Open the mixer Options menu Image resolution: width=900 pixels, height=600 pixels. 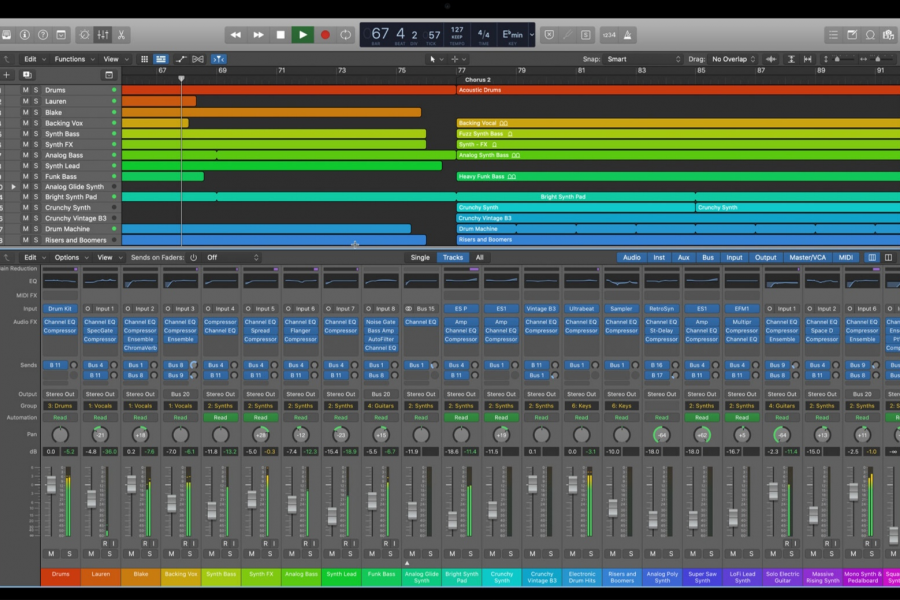pos(69,257)
